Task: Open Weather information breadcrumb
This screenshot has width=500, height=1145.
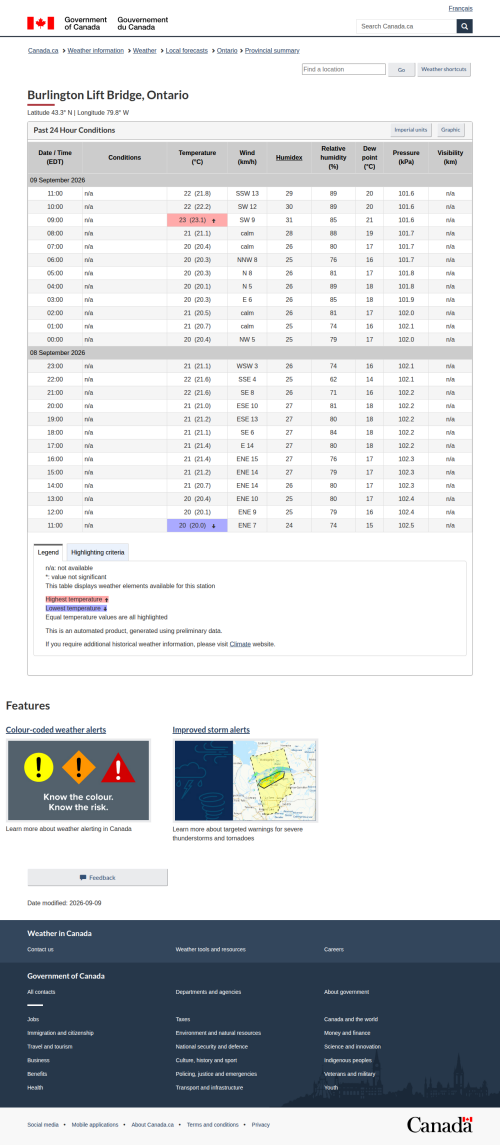Action: point(96,50)
